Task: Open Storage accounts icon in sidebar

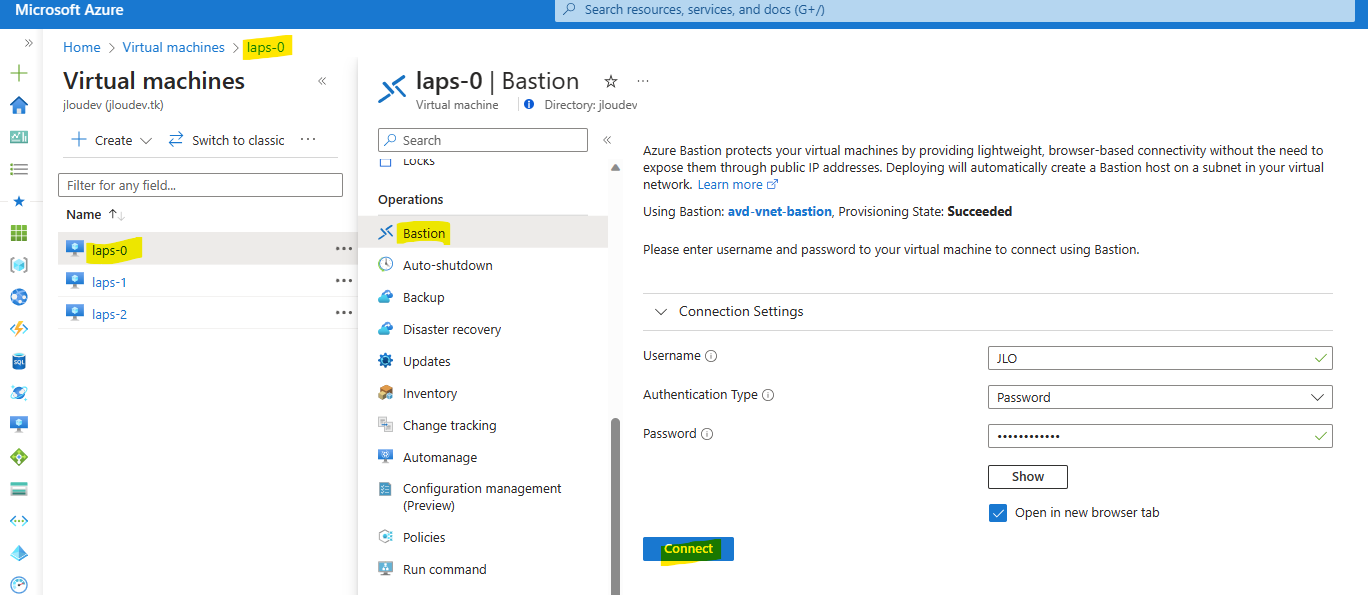Action: point(18,489)
